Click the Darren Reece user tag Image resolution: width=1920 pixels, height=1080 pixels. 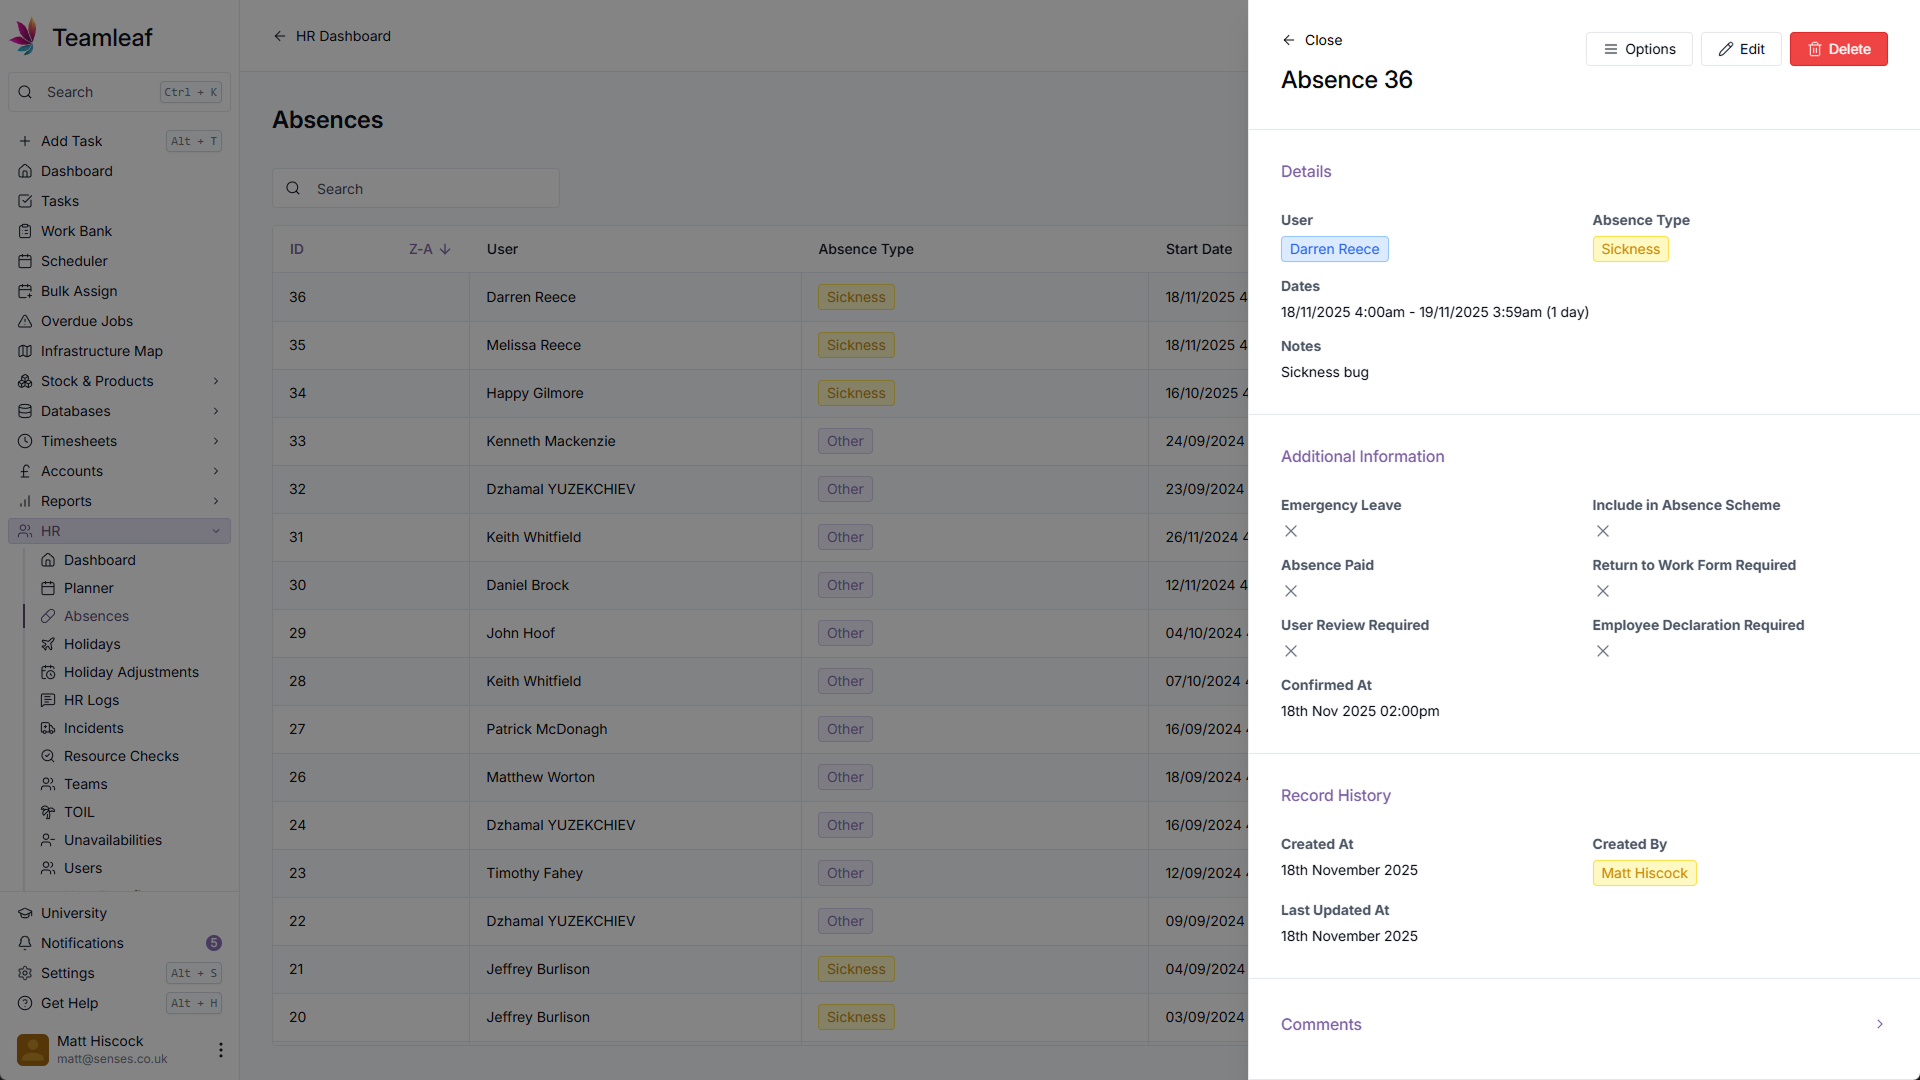[1334, 249]
